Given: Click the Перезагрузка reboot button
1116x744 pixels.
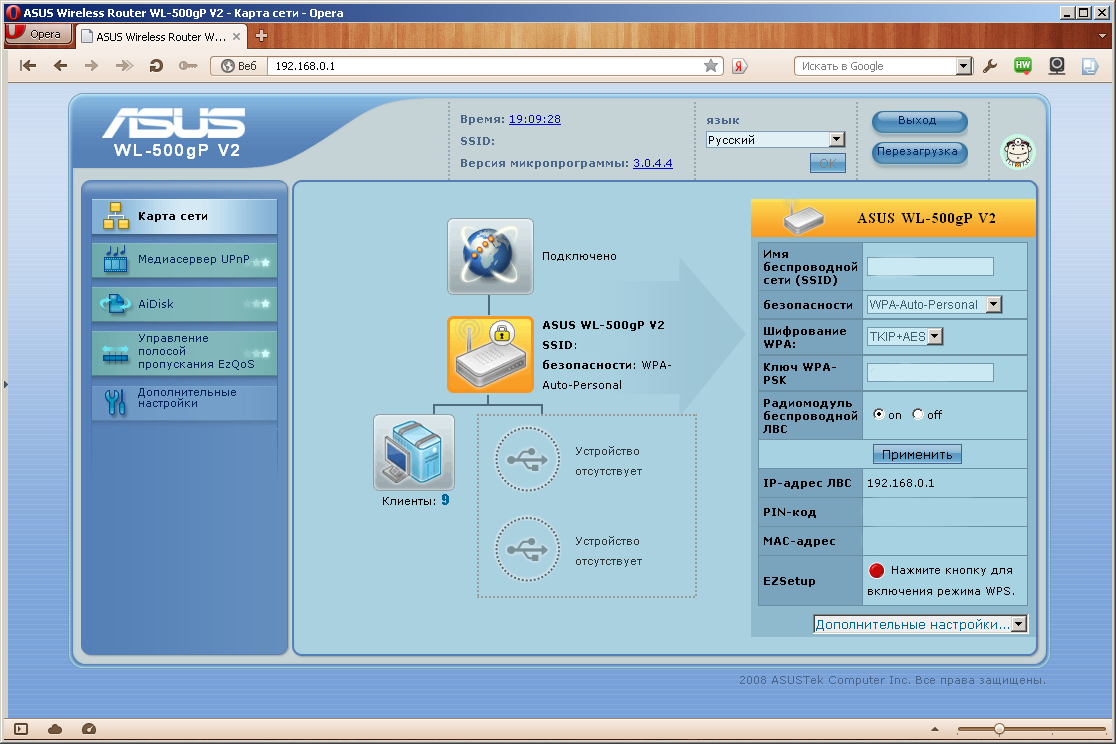Looking at the screenshot, I should (x=919, y=152).
